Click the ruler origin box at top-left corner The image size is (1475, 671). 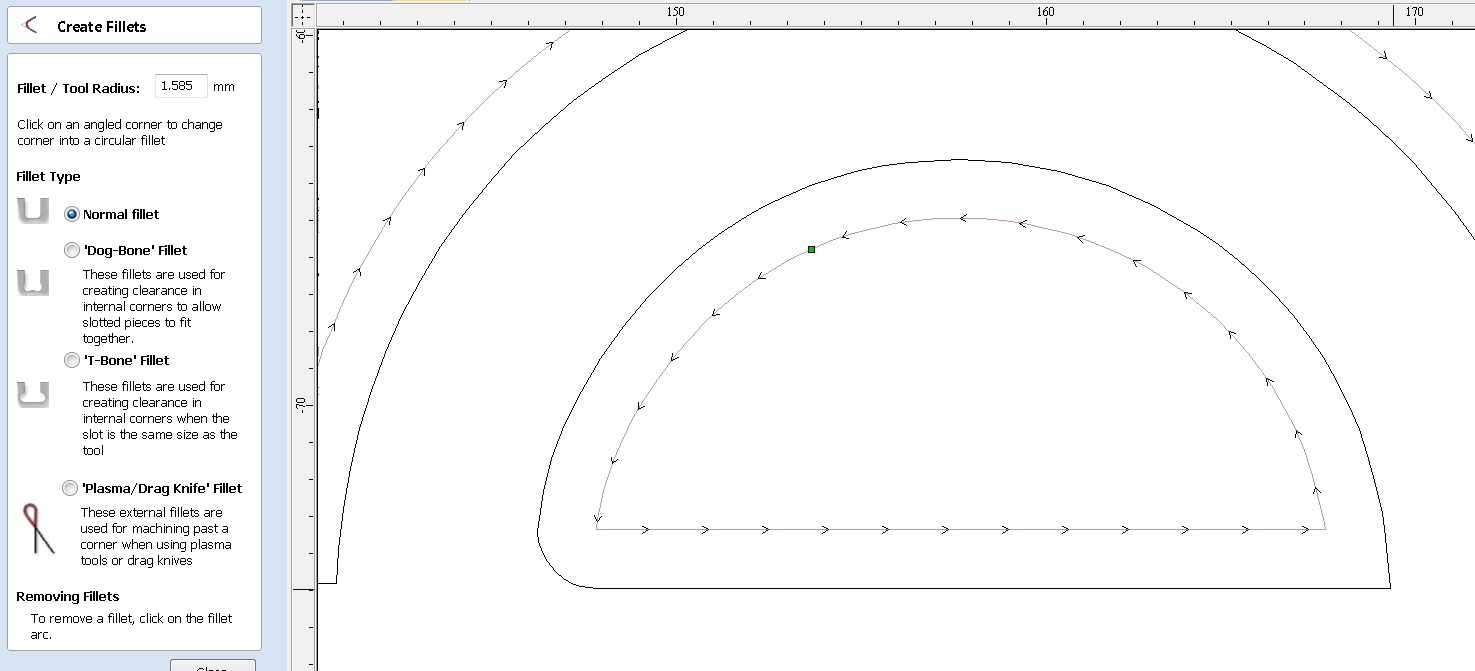(x=303, y=15)
